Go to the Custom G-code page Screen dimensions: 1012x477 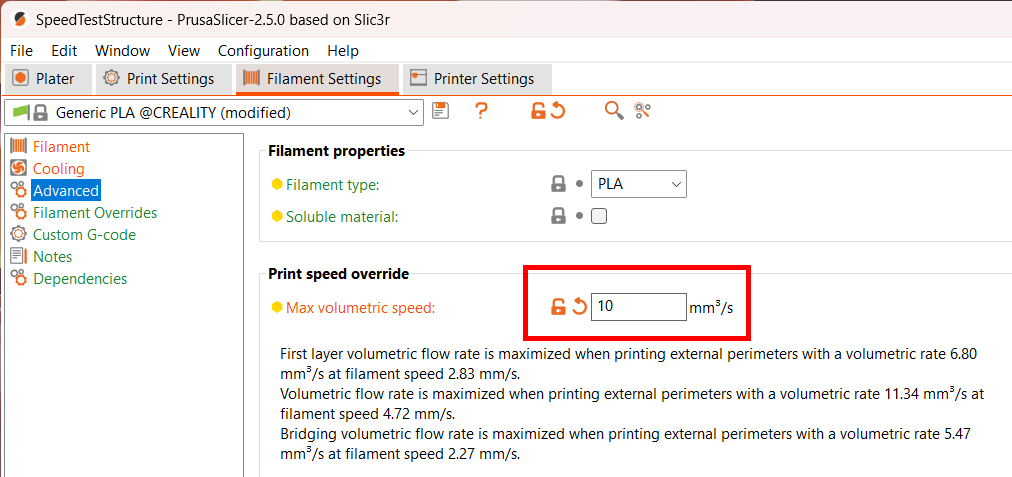(84, 235)
